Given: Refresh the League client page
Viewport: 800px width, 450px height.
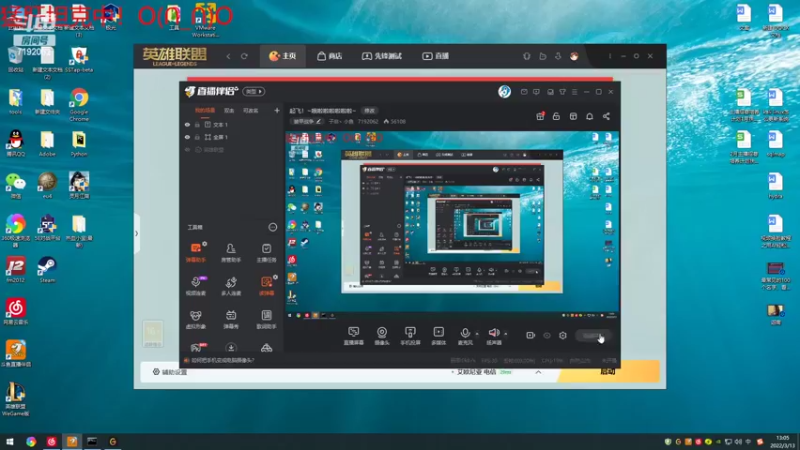Looking at the screenshot, I should (244, 56).
